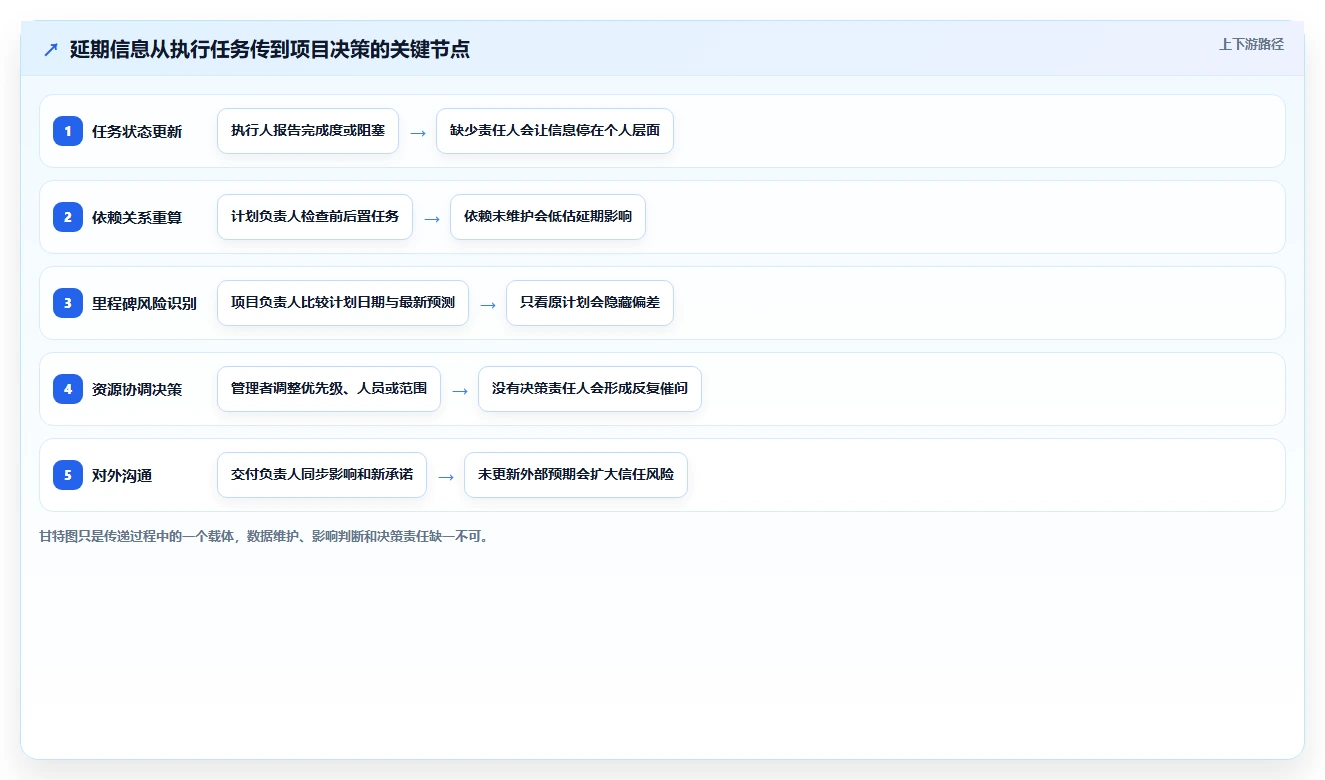Screen dimensions: 1325x780
Task: Click the 里程碑风险识别 step label
Action: click(144, 303)
